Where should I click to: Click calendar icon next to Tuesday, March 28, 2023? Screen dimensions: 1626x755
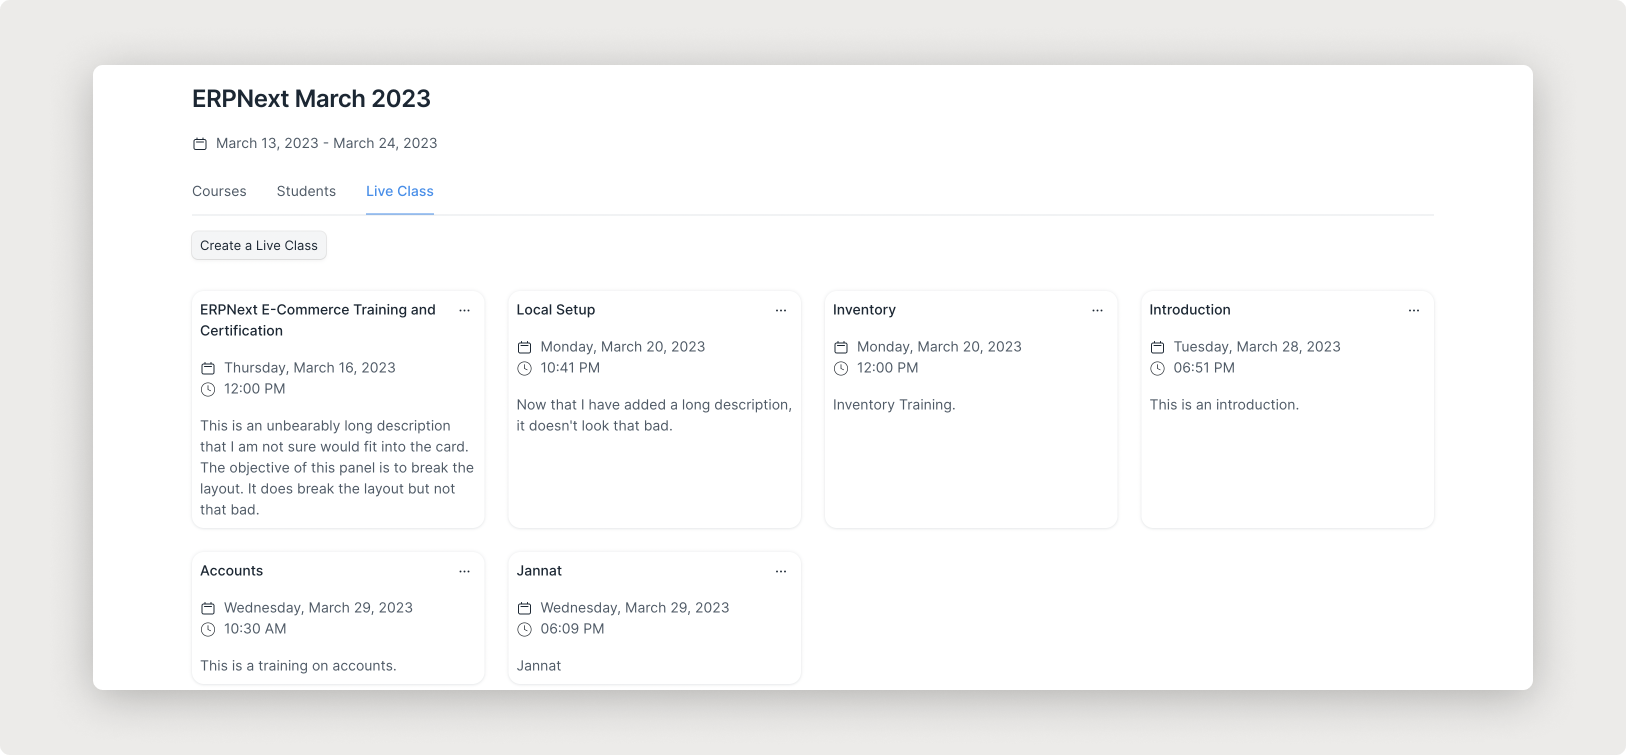pos(1157,347)
